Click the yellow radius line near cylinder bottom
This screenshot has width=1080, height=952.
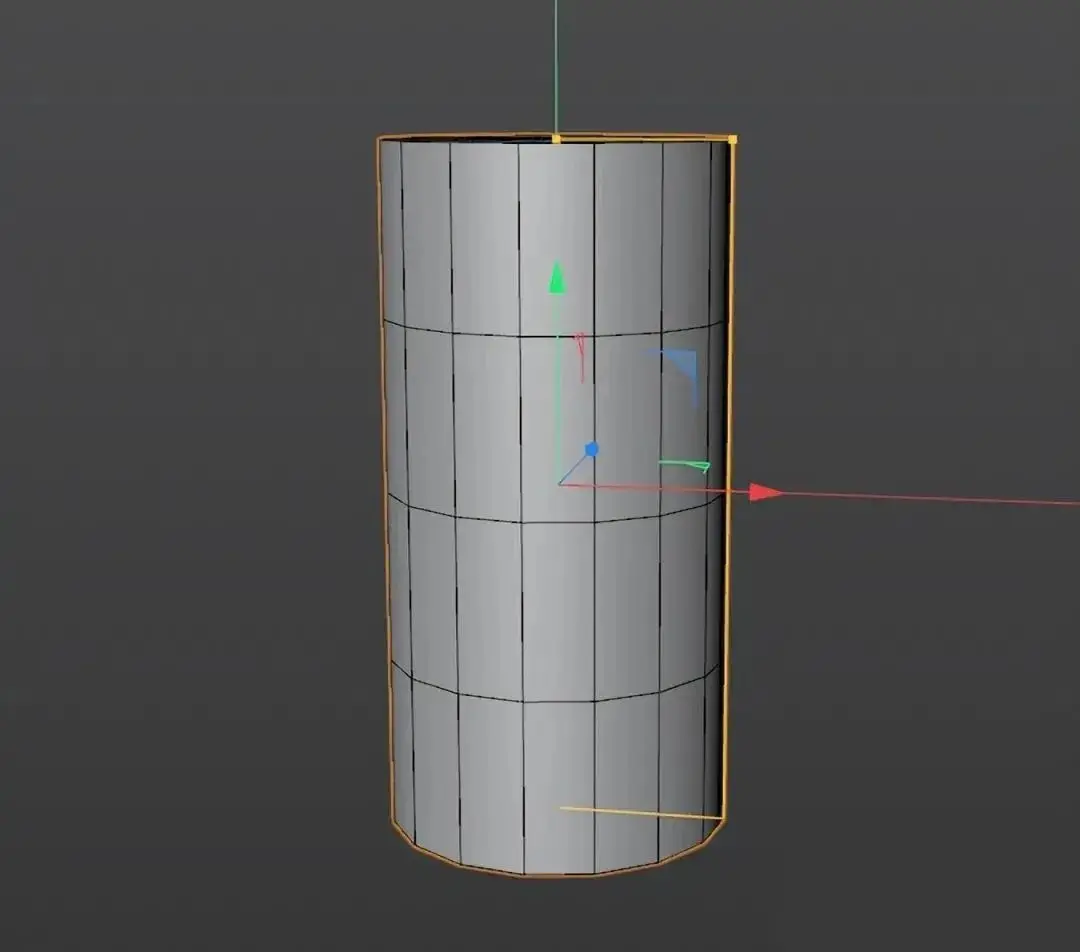click(640, 813)
